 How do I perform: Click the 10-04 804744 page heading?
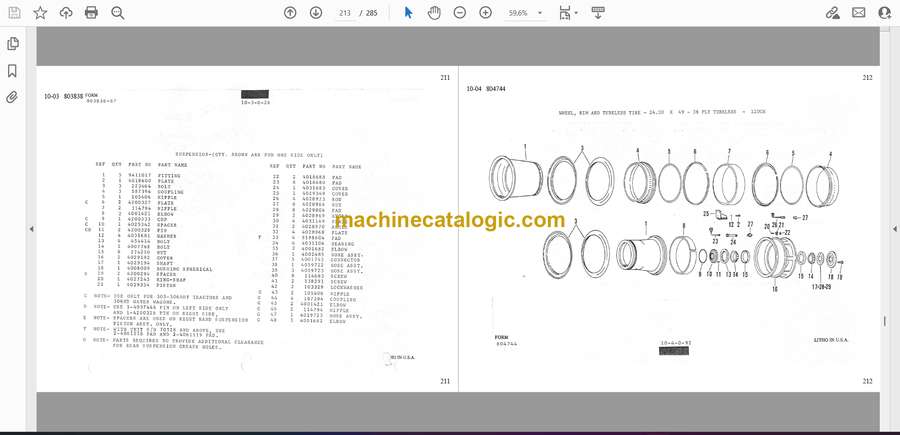[486, 89]
